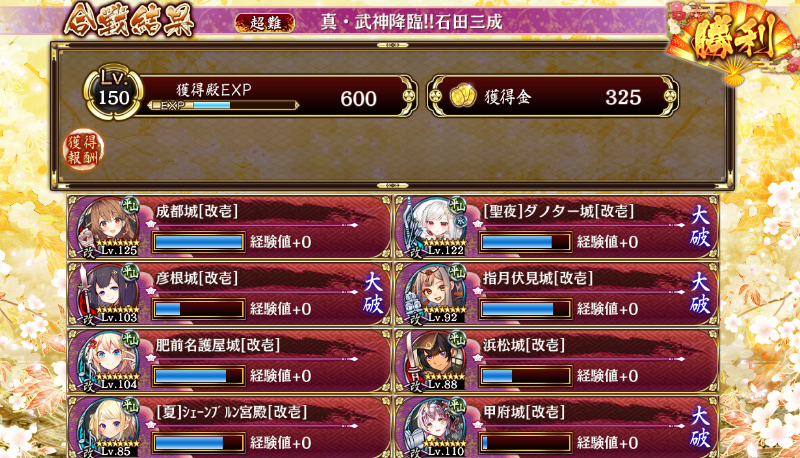The height and width of the screenshot is (458, 800).
Task: Click the 甲府城[改壱] character portrait
Action: [x=435, y=427]
